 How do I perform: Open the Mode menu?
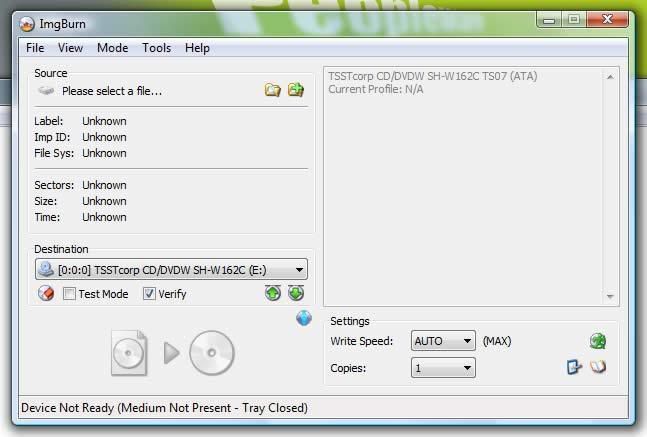coord(112,48)
